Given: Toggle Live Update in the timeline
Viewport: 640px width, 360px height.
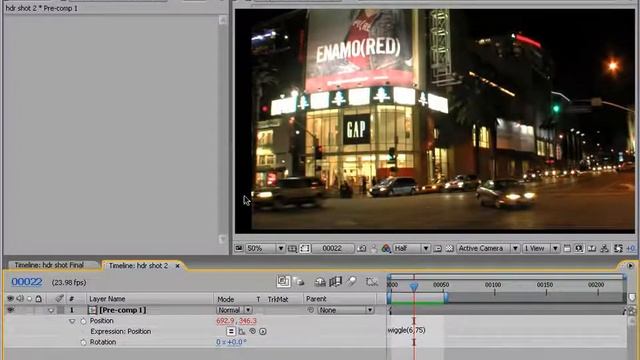Looking at the screenshot, I should click(x=283, y=281).
